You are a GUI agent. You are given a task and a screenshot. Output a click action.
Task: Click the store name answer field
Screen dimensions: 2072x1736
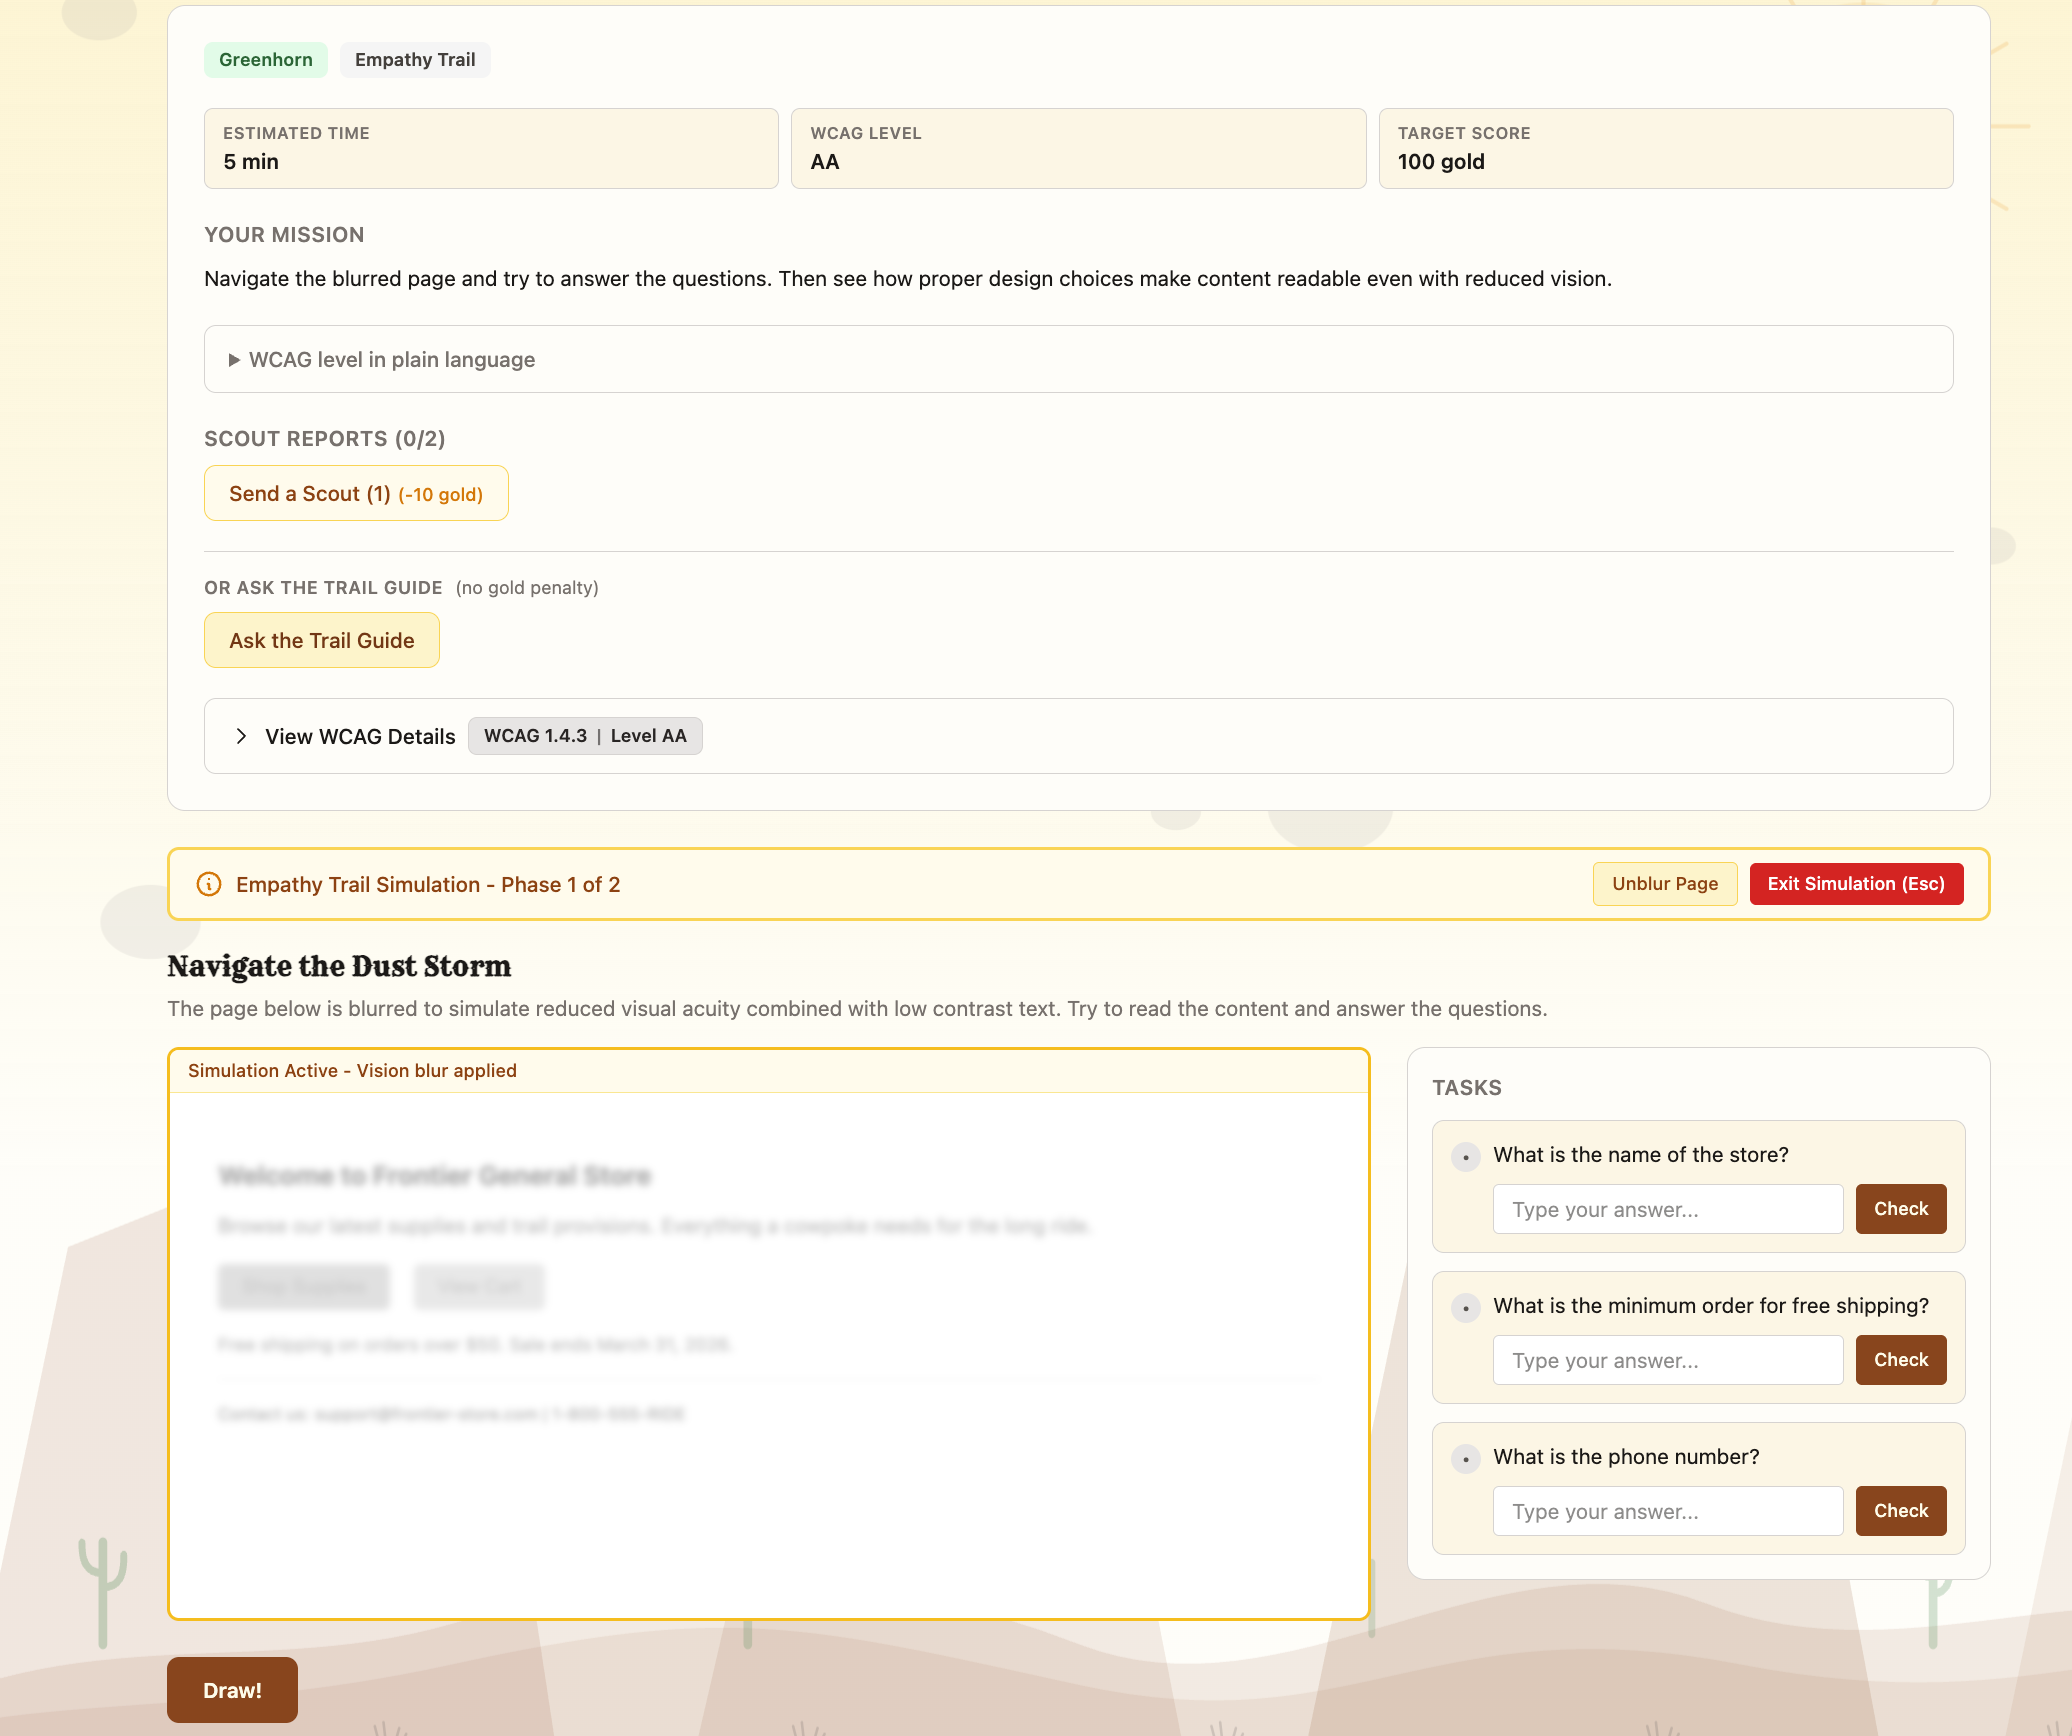(x=1667, y=1210)
